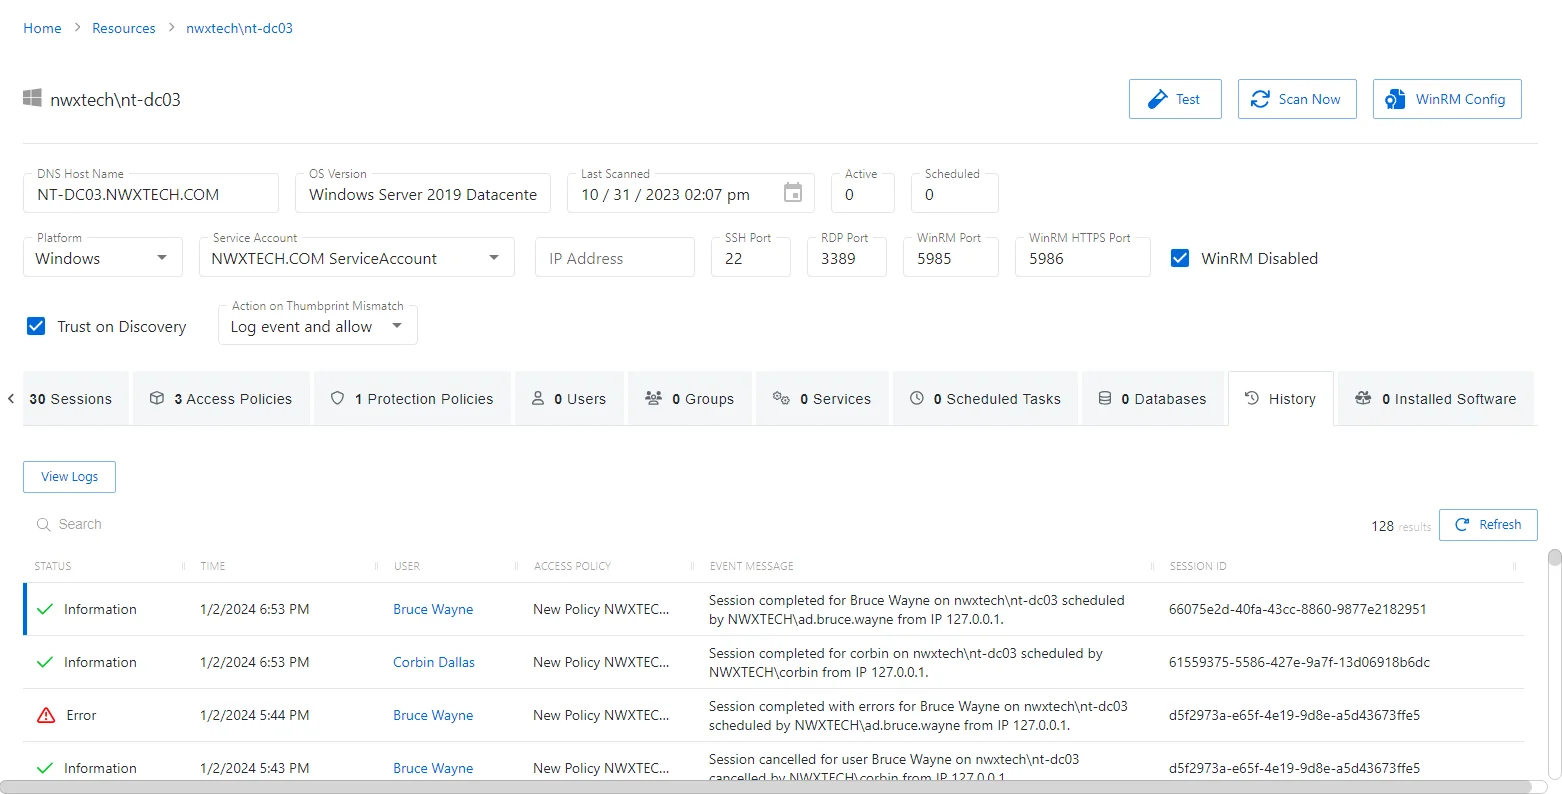Screen dimensions: 1562x794
Task: Select the 0 Groups tab
Action: pos(690,399)
